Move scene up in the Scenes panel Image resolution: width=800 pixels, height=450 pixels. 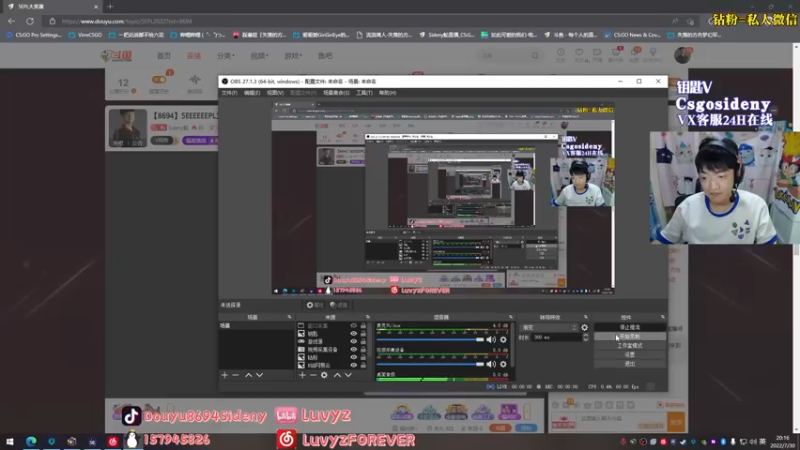coord(248,375)
